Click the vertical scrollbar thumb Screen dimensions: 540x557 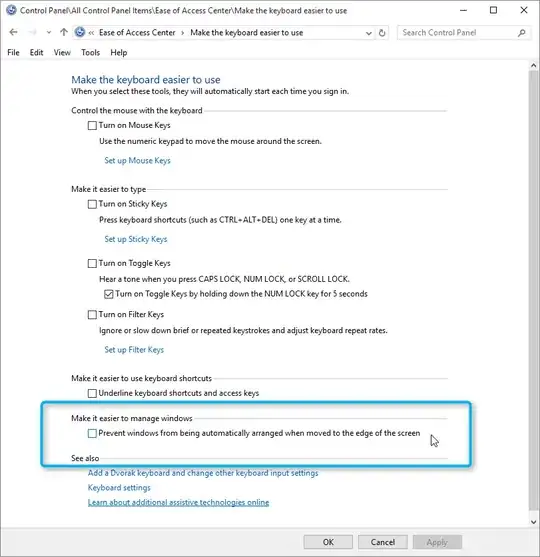click(x=533, y=290)
